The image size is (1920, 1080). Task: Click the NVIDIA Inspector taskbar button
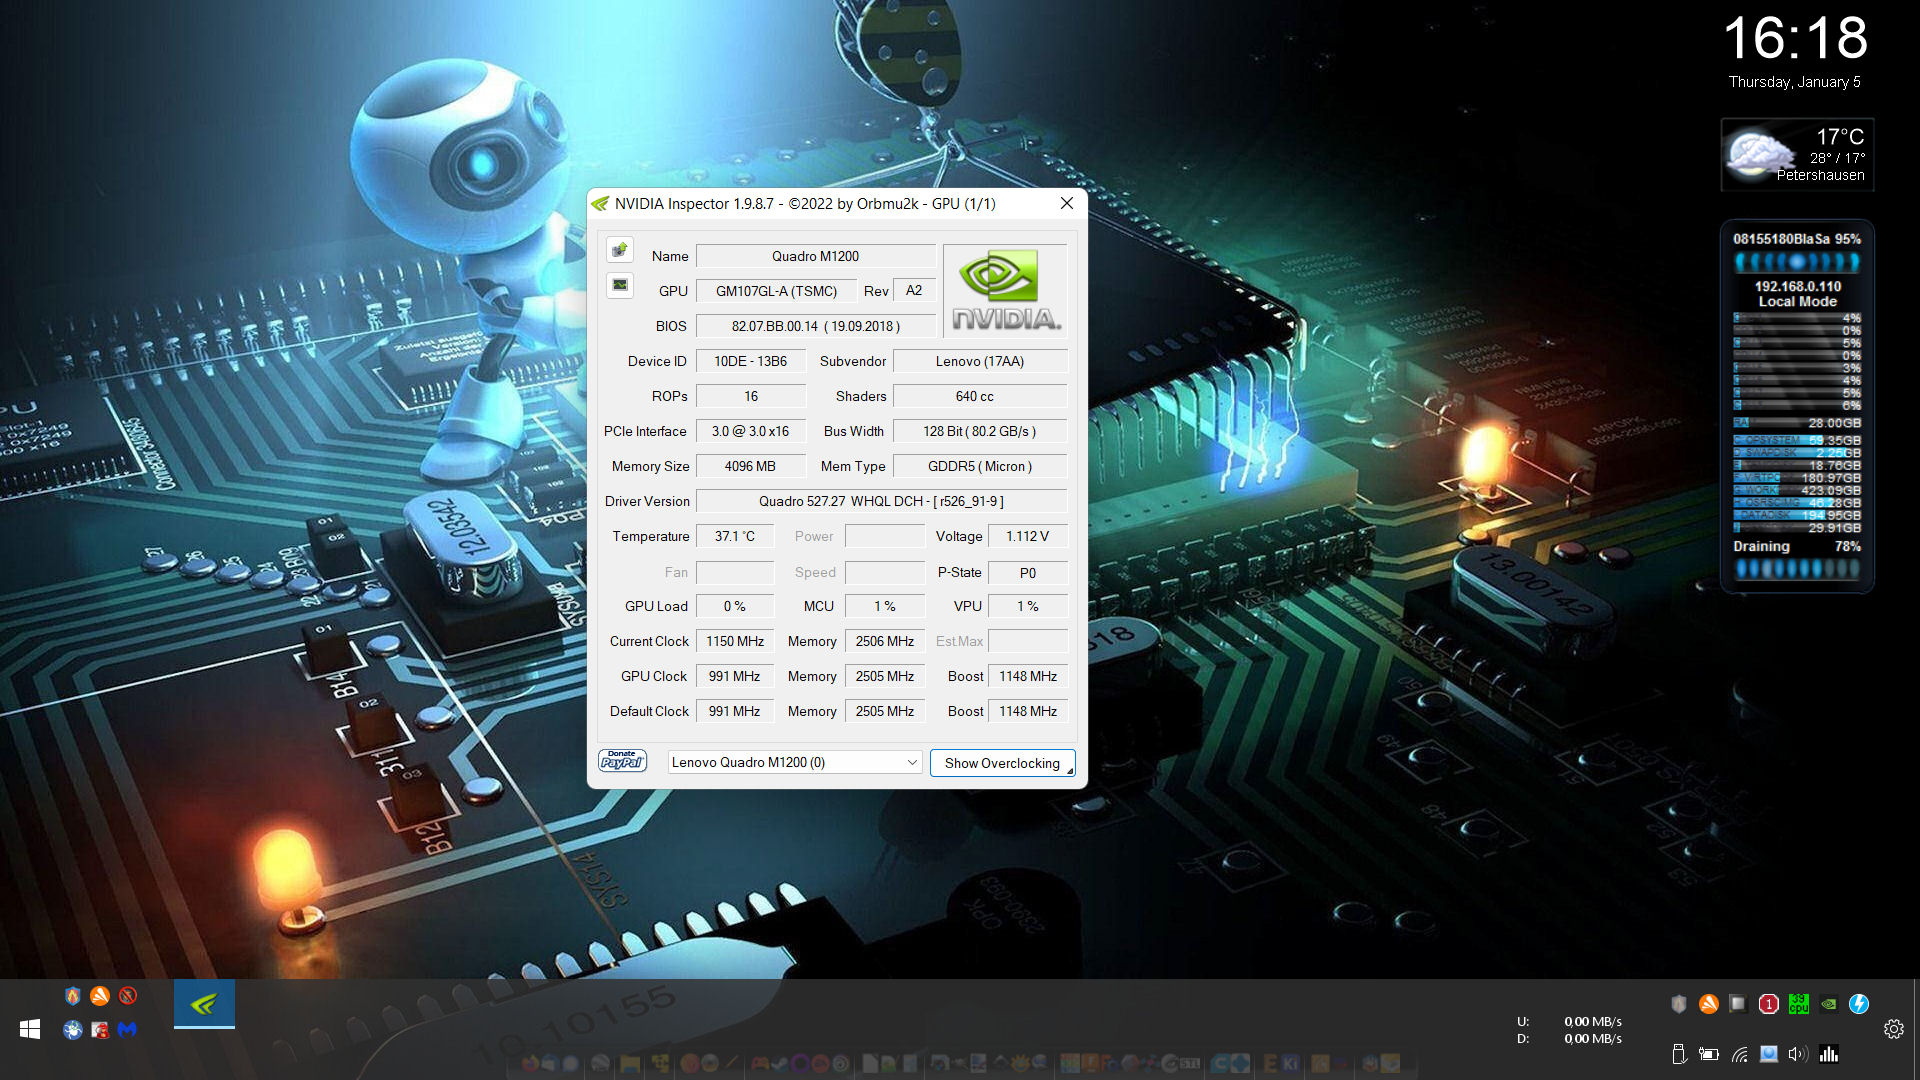[x=204, y=1004]
